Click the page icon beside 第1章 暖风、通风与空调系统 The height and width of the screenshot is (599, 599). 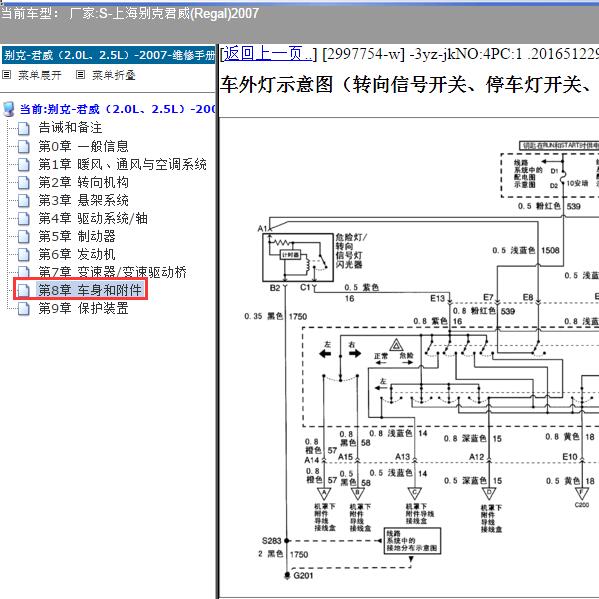[x=24, y=165]
